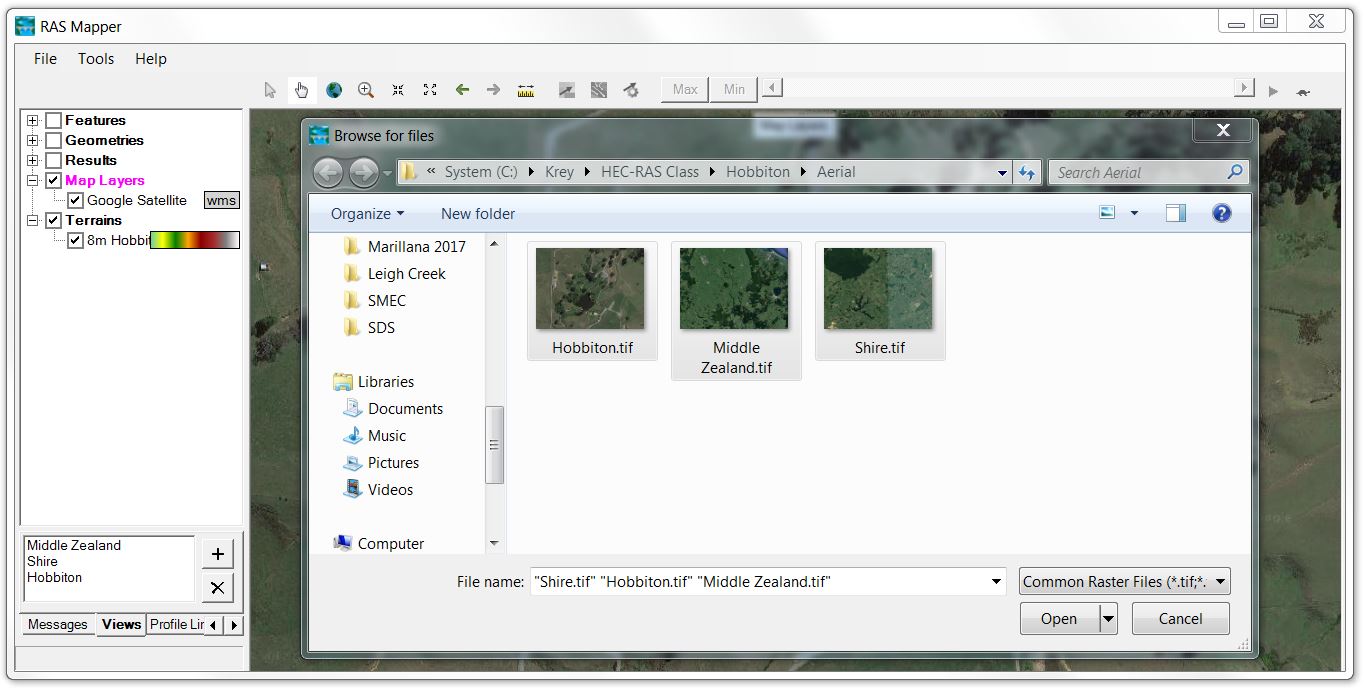Viewport: 1364px width, 692px height.
Task: Click the Open button
Action: (1059, 619)
